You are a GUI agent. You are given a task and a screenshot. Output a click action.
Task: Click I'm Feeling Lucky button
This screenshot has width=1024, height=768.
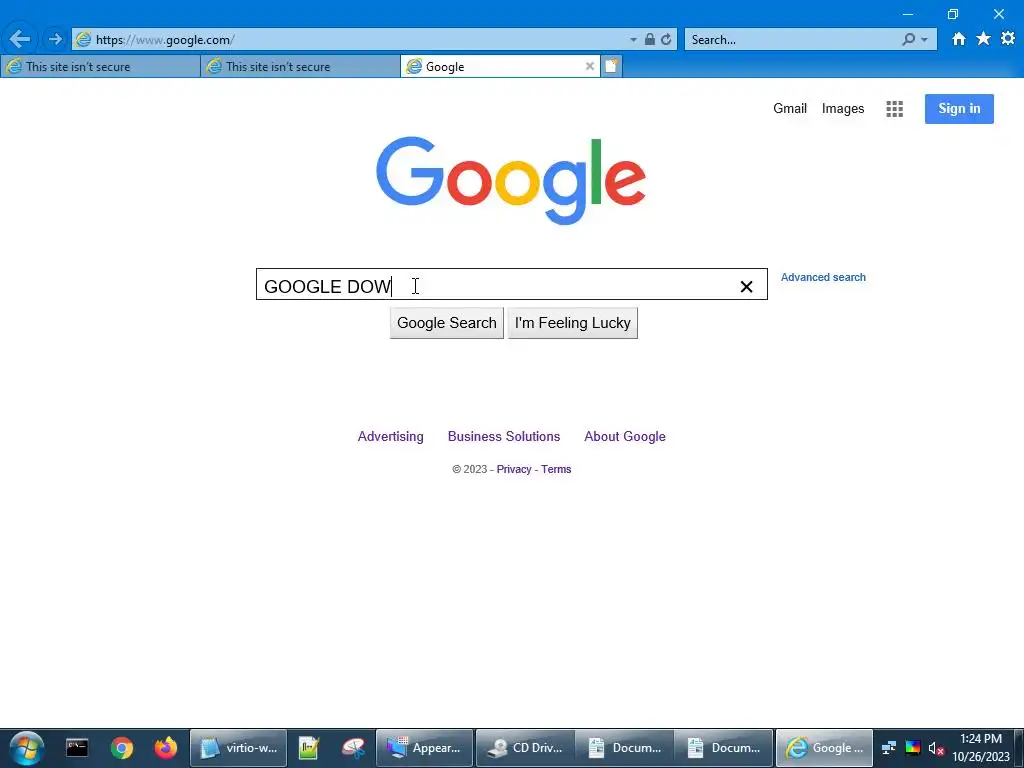tap(572, 323)
